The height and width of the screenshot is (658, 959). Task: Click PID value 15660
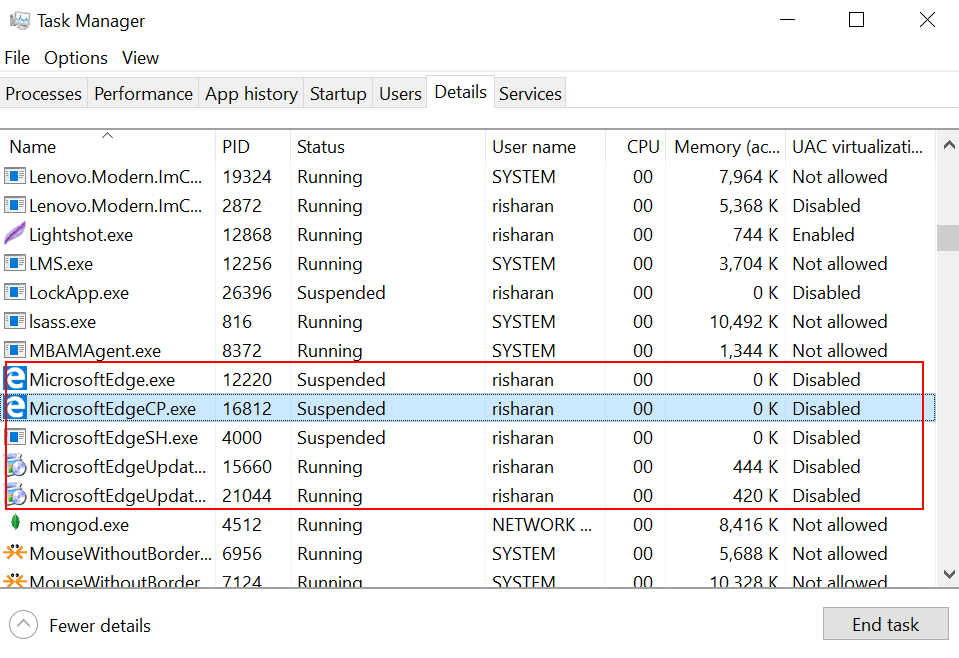coord(246,467)
